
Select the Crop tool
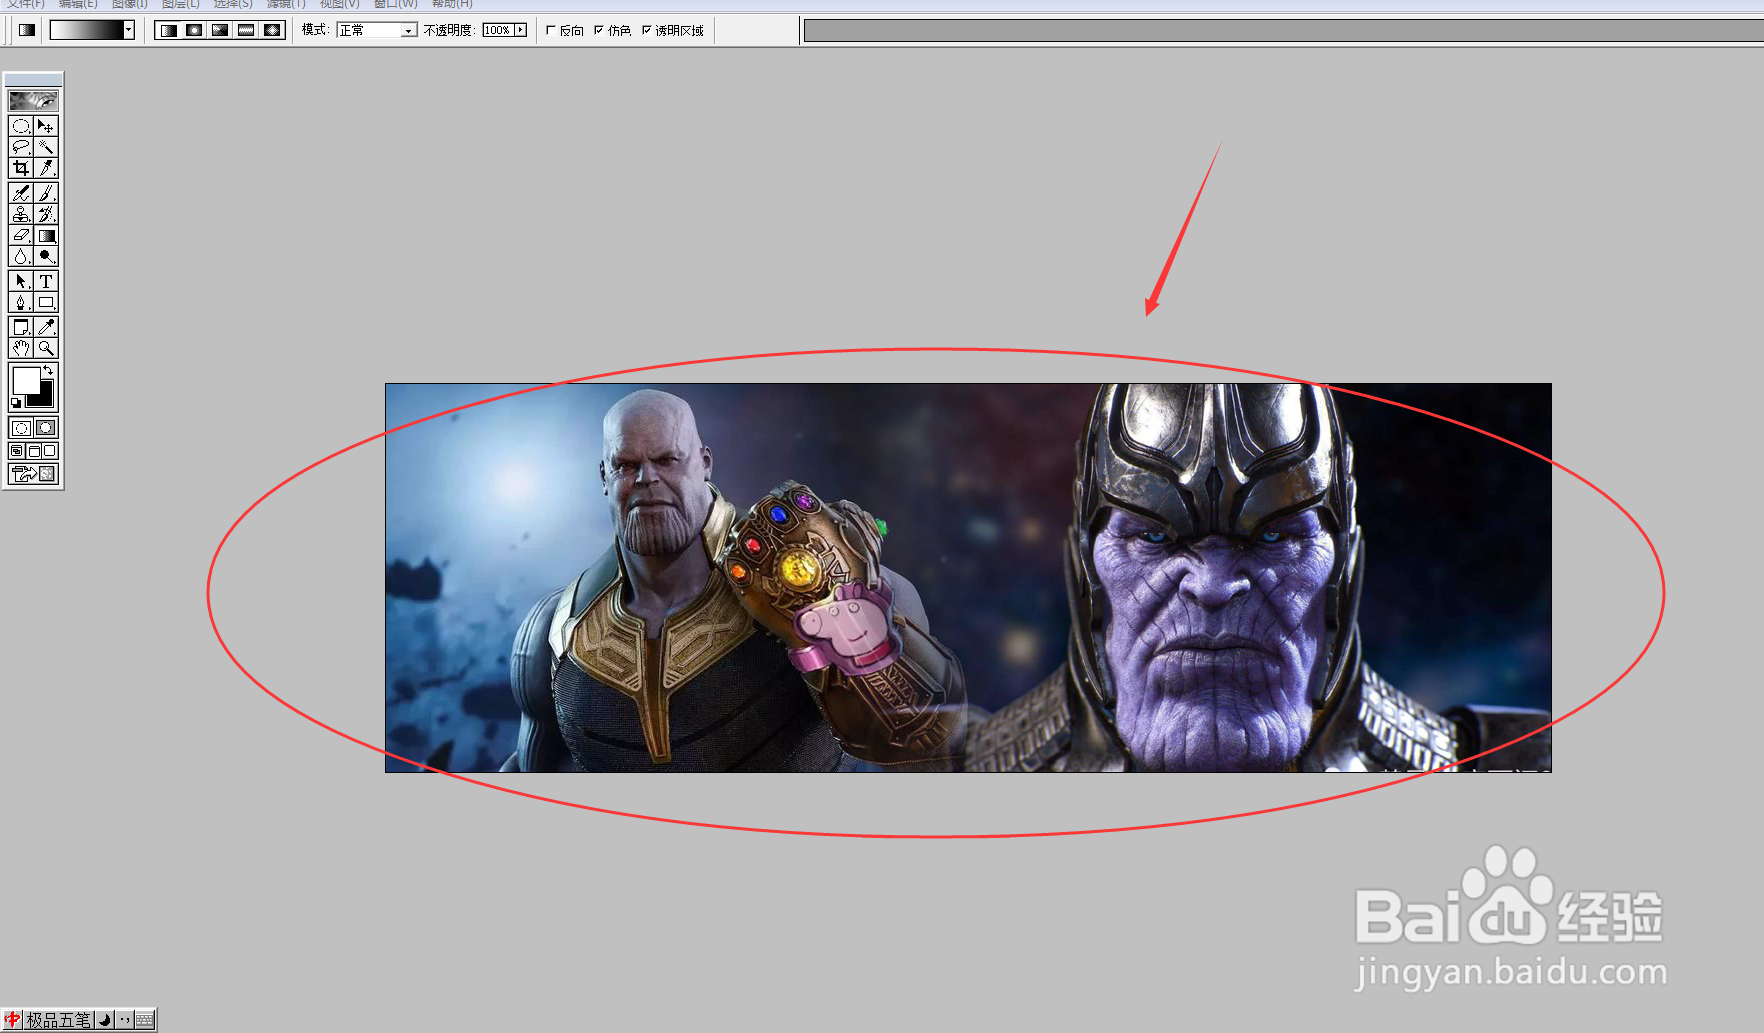(x=21, y=168)
